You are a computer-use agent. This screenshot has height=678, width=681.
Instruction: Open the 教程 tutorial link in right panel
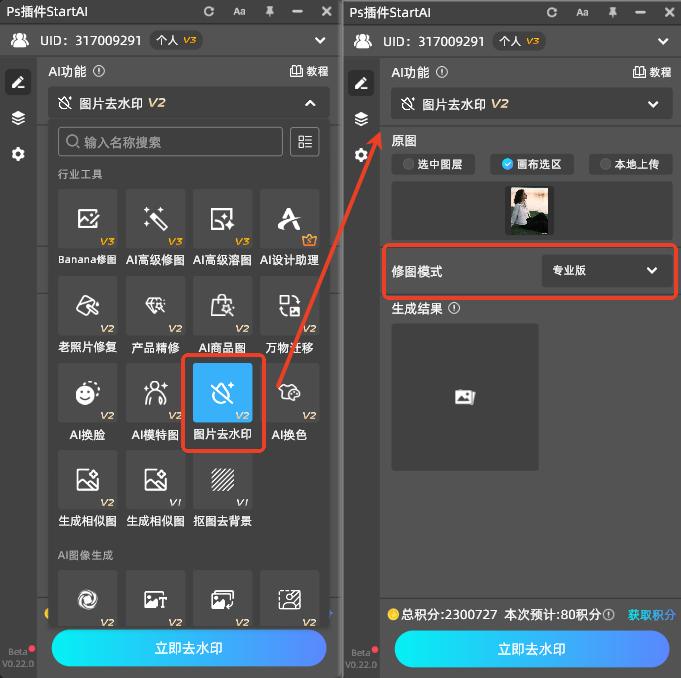(652, 72)
